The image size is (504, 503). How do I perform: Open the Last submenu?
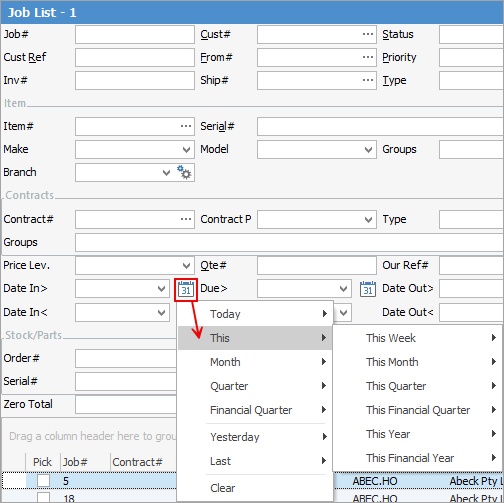255,461
